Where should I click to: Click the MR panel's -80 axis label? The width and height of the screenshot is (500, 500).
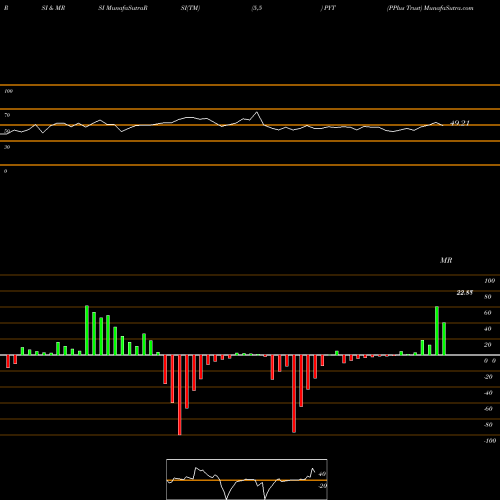click(x=488, y=425)
